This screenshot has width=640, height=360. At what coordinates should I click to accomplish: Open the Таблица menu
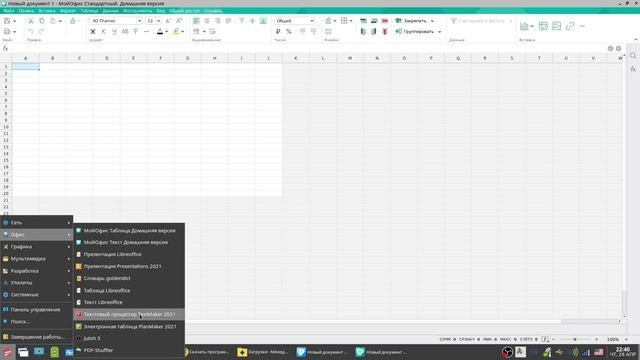89,11
